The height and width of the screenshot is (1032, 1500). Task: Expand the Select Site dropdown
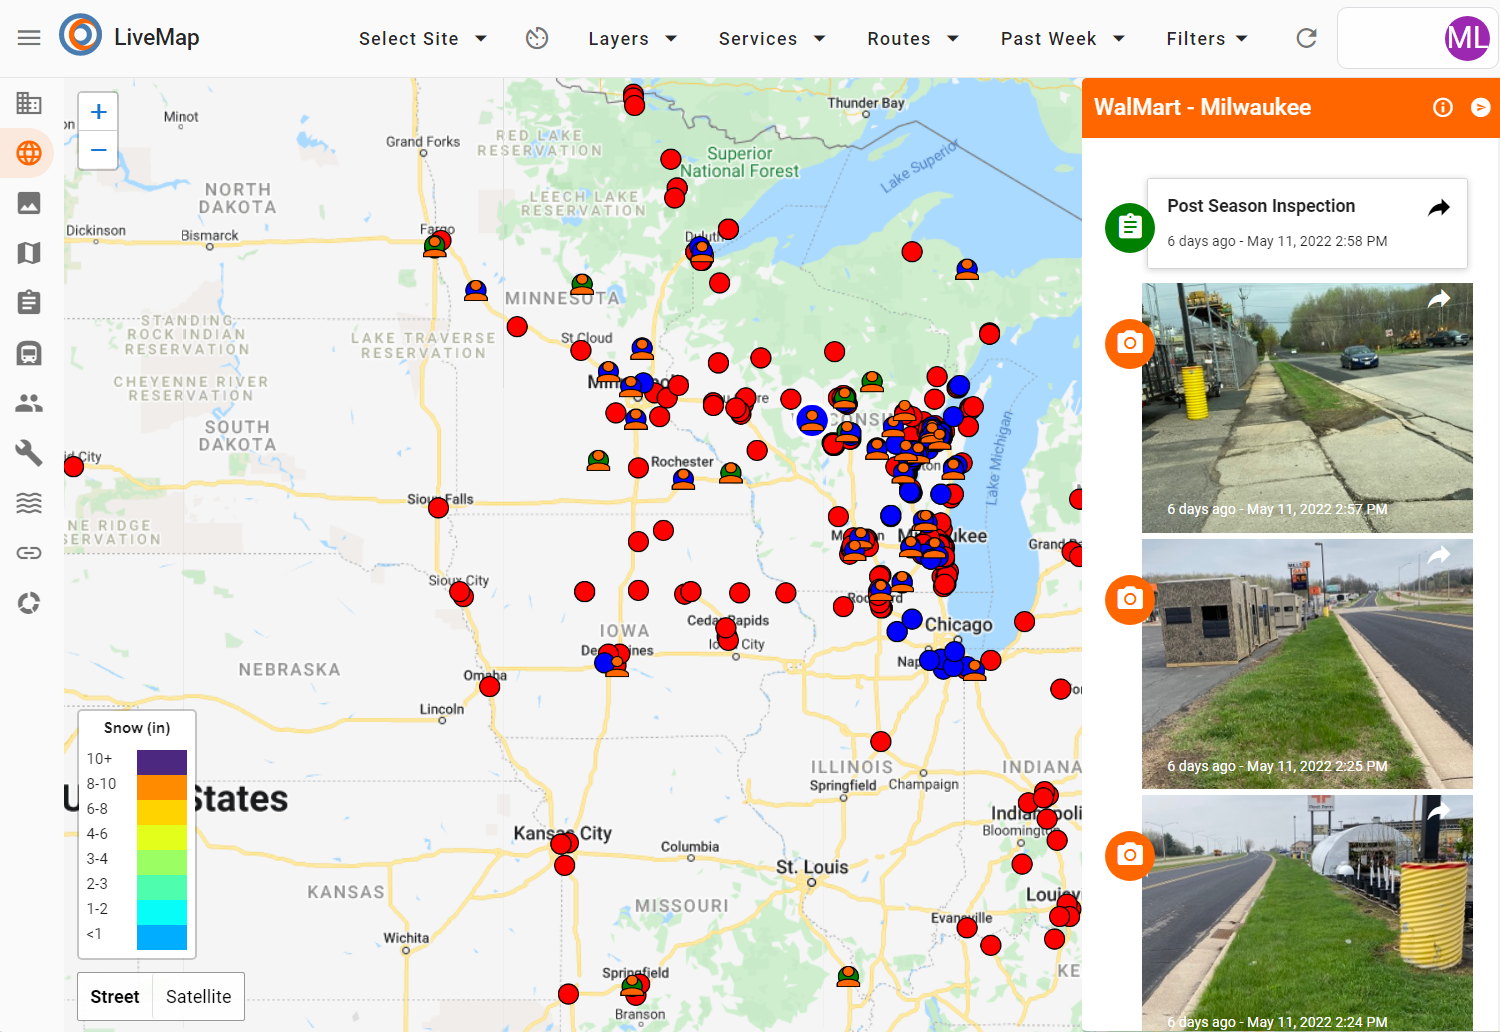(422, 38)
